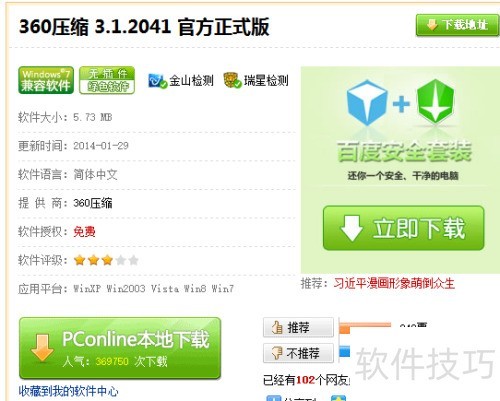Click the green hexagon download shield icon
The width and height of the screenshot is (500, 401).
tap(436, 100)
